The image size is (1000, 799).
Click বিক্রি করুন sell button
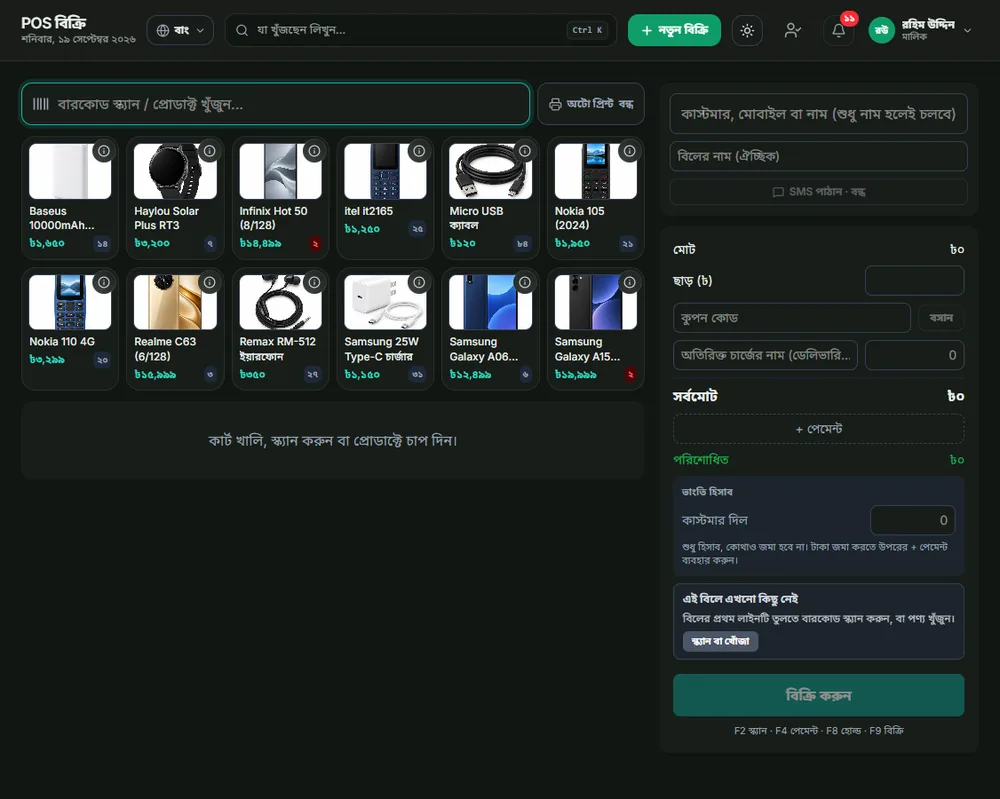coord(818,695)
